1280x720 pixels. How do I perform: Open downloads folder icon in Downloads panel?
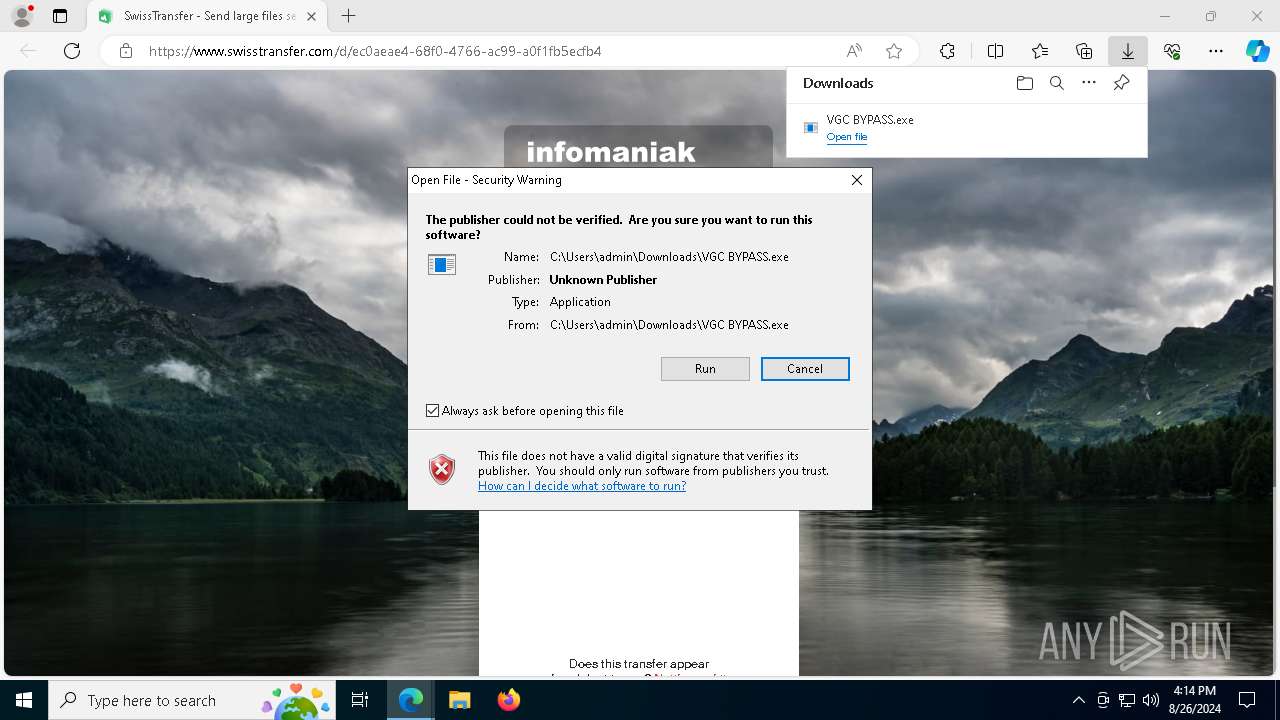(x=1024, y=83)
